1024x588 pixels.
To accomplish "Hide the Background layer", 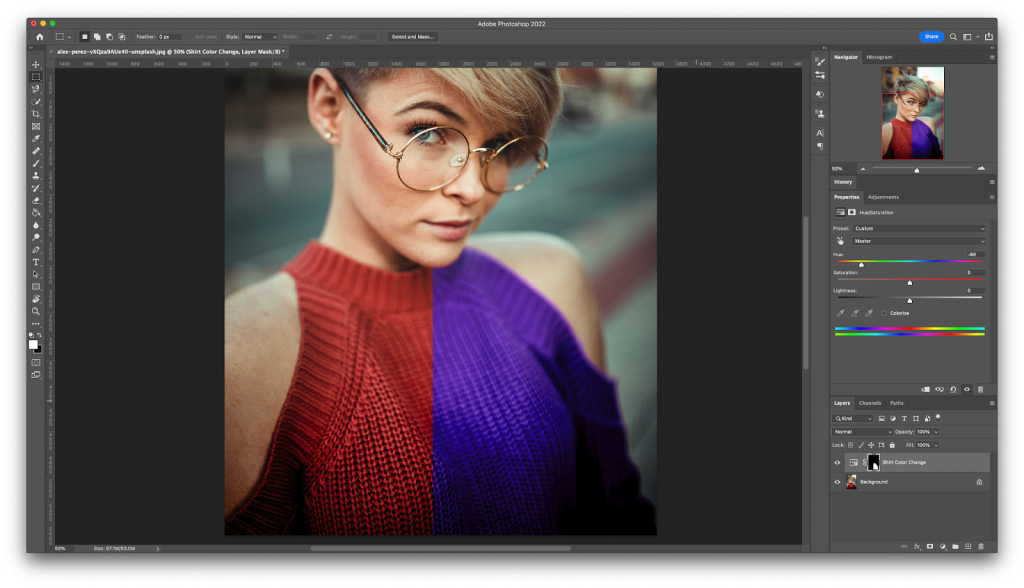I will [838, 481].
